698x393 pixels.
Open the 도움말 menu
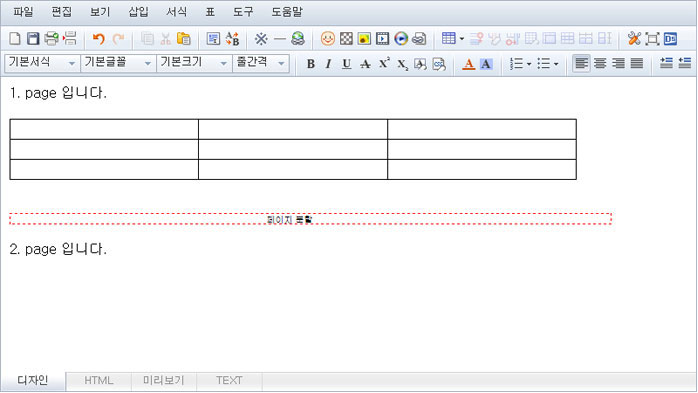[287, 12]
